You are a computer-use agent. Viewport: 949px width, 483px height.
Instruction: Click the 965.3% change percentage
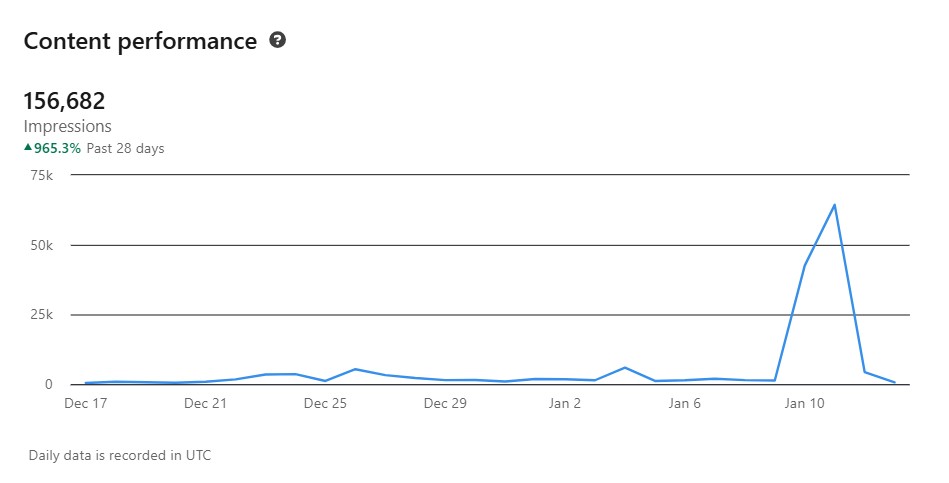tap(57, 148)
